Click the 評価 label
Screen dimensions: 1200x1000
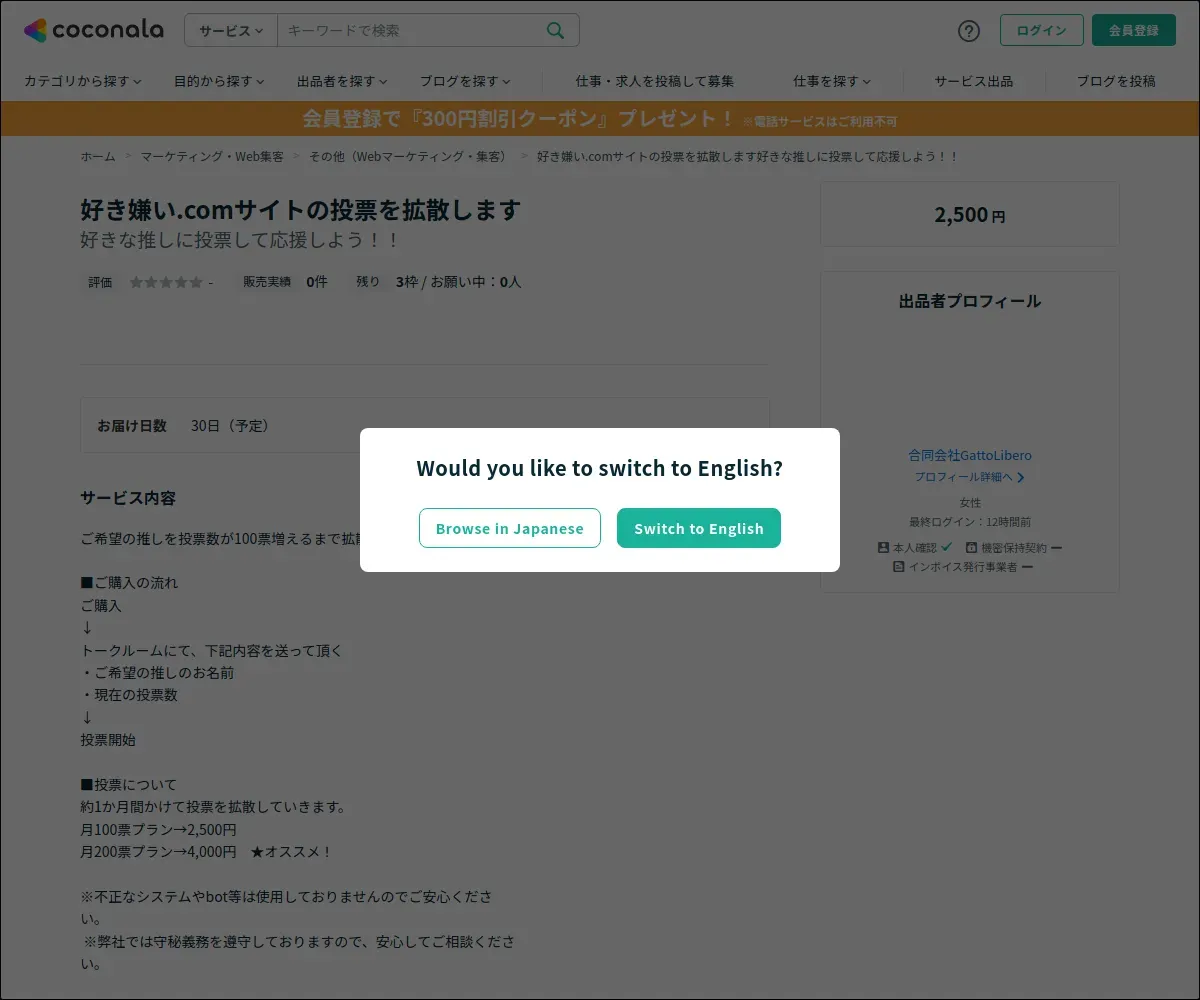point(100,282)
